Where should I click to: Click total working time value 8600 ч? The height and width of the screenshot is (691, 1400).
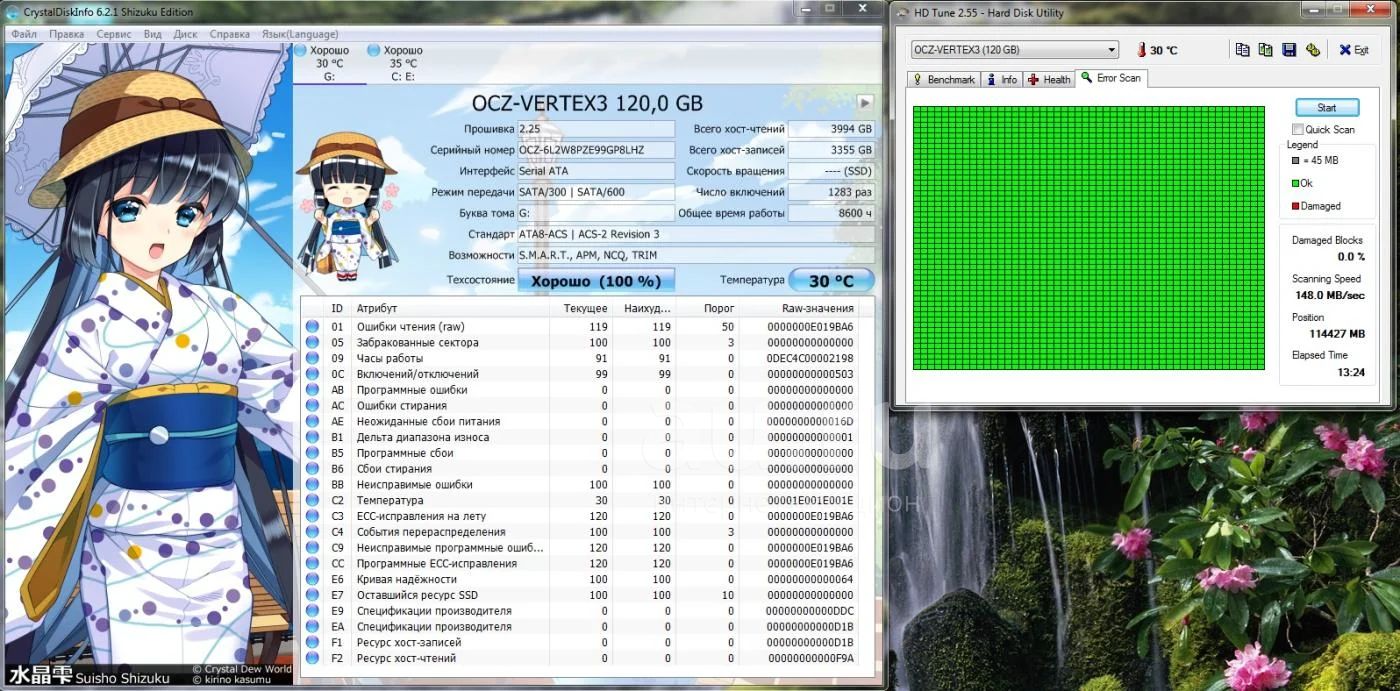(831, 213)
